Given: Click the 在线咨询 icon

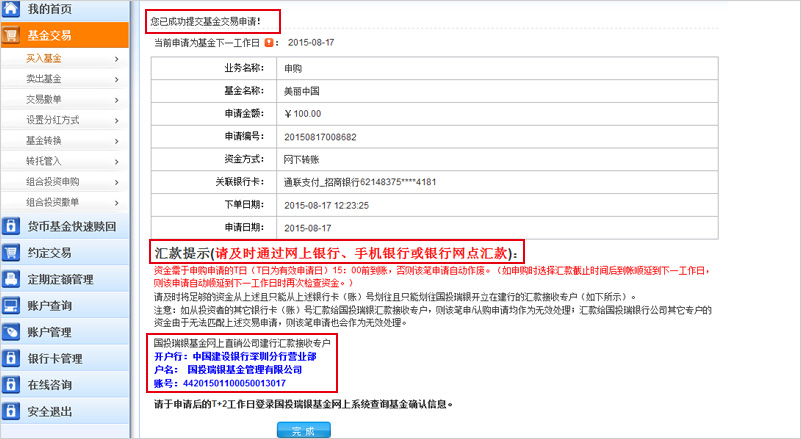Looking at the screenshot, I should [12, 384].
